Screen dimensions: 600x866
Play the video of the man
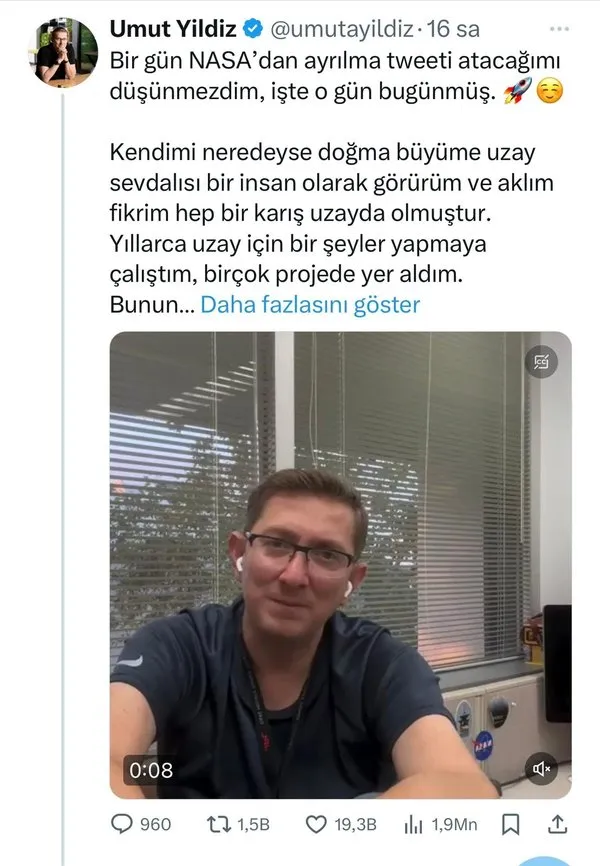click(340, 564)
